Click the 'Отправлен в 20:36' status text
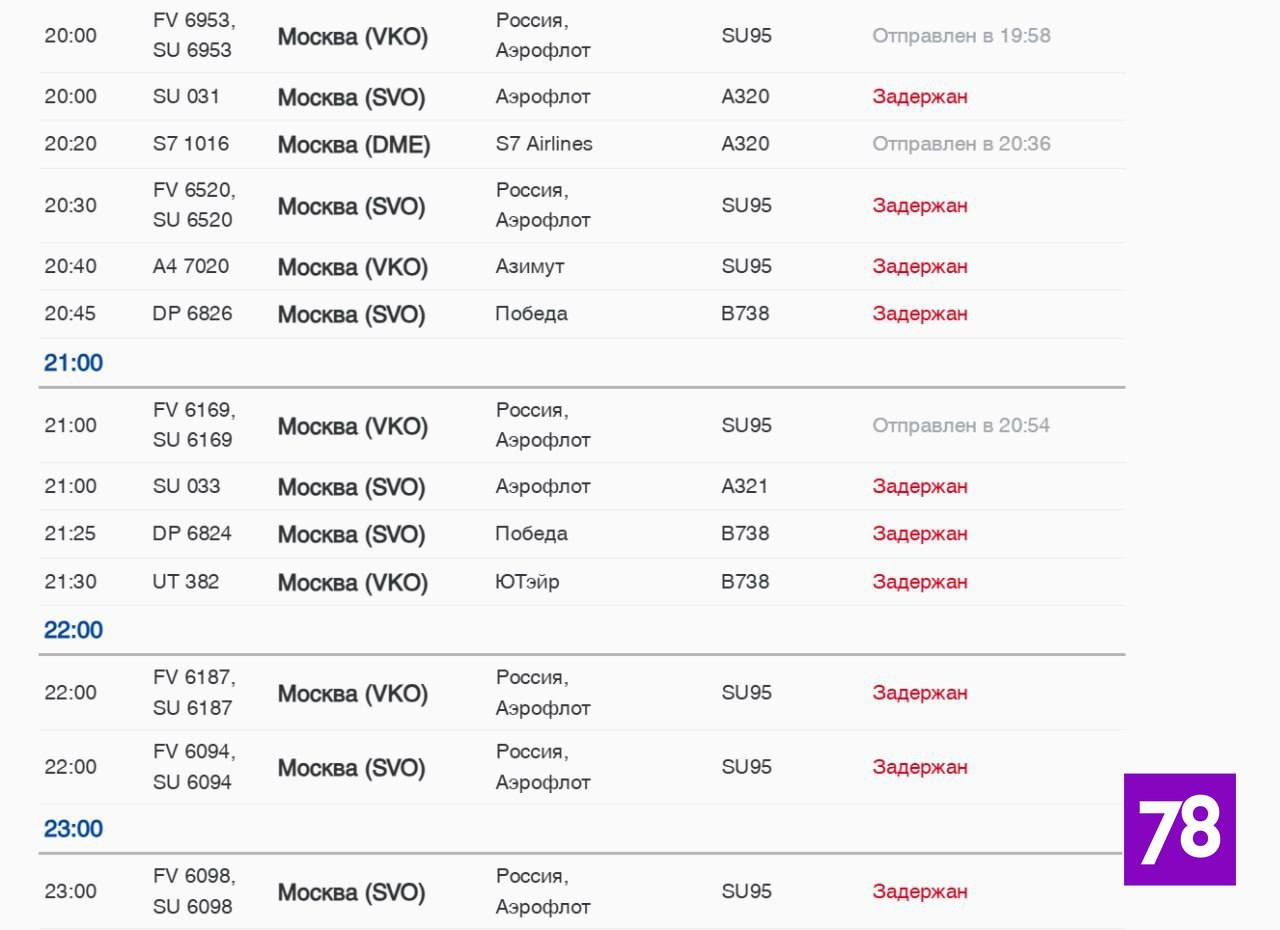The width and height of the screenshot is (1280, 930). click(961, 144)
